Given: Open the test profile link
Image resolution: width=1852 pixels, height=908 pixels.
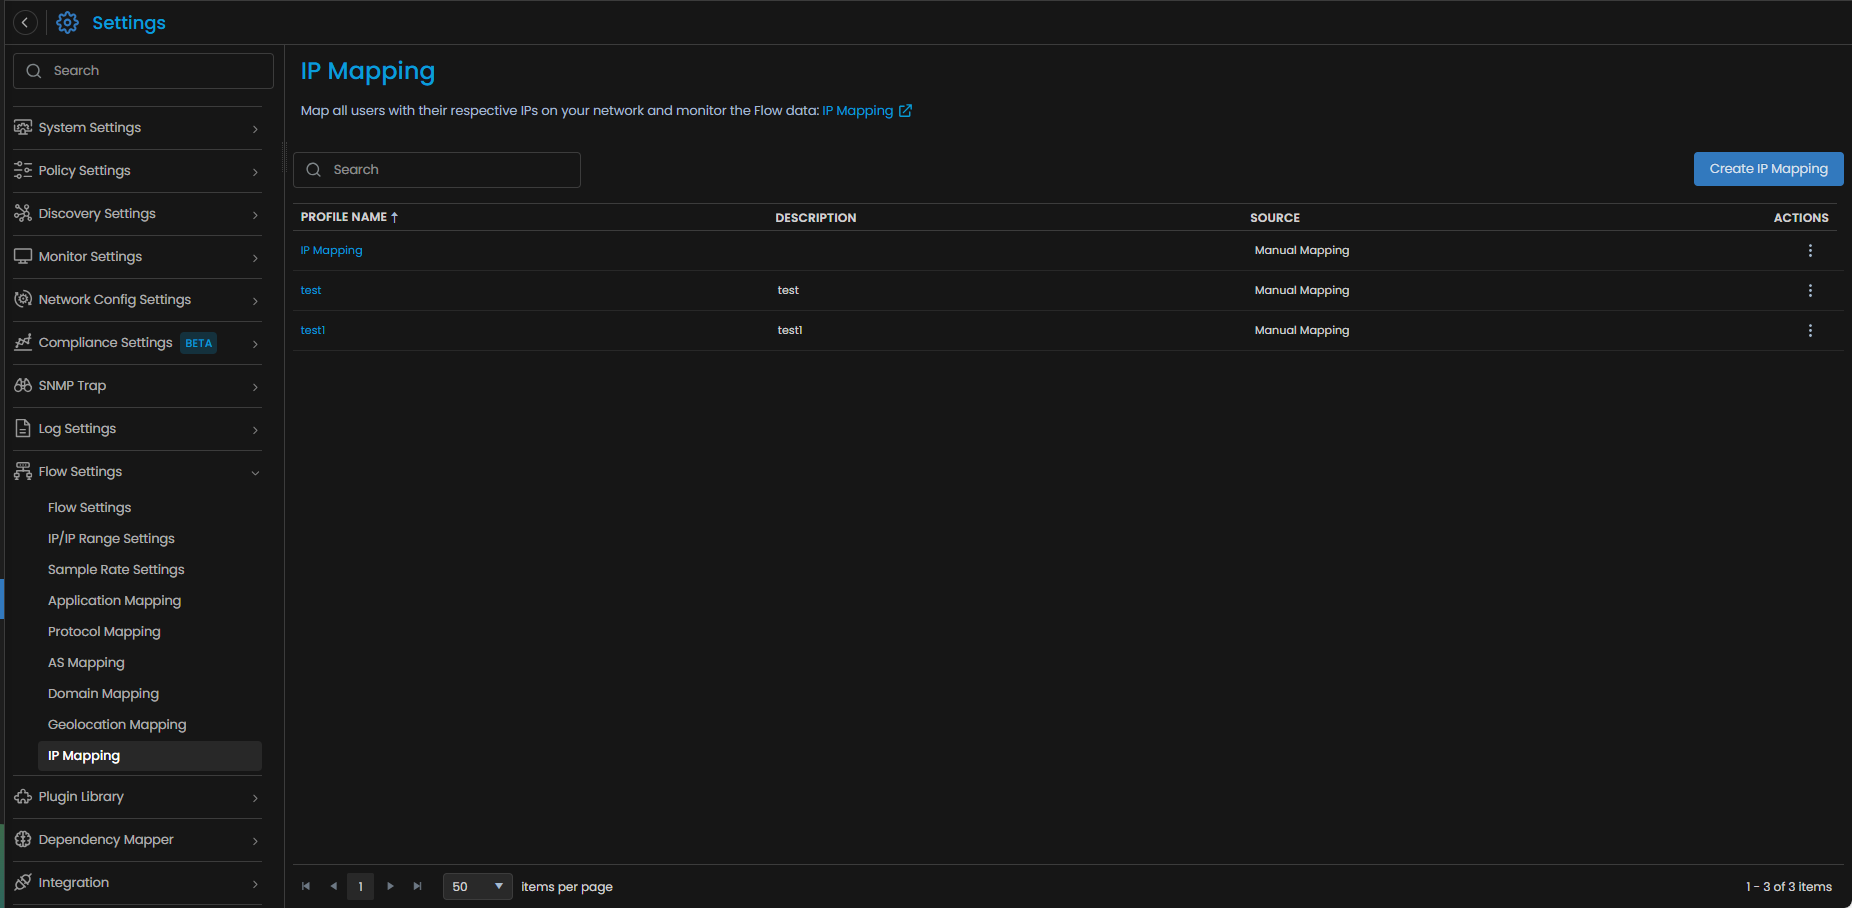Looking at the screenshot, I should pos(311,290).
